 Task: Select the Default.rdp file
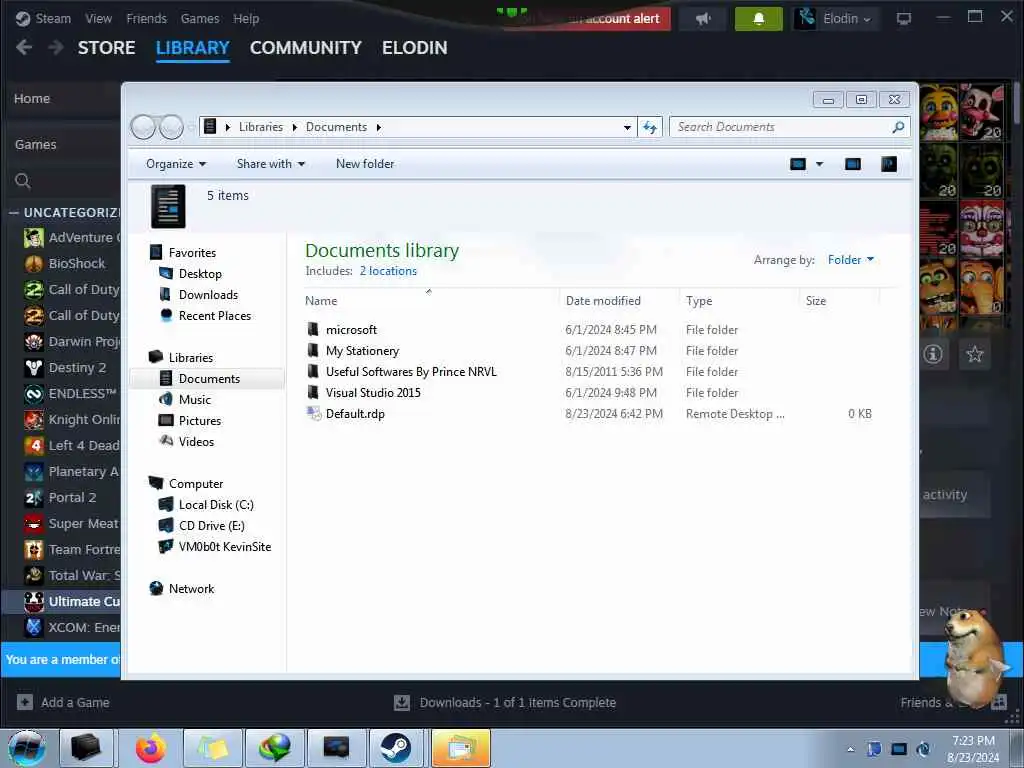(x=355, y=413)
